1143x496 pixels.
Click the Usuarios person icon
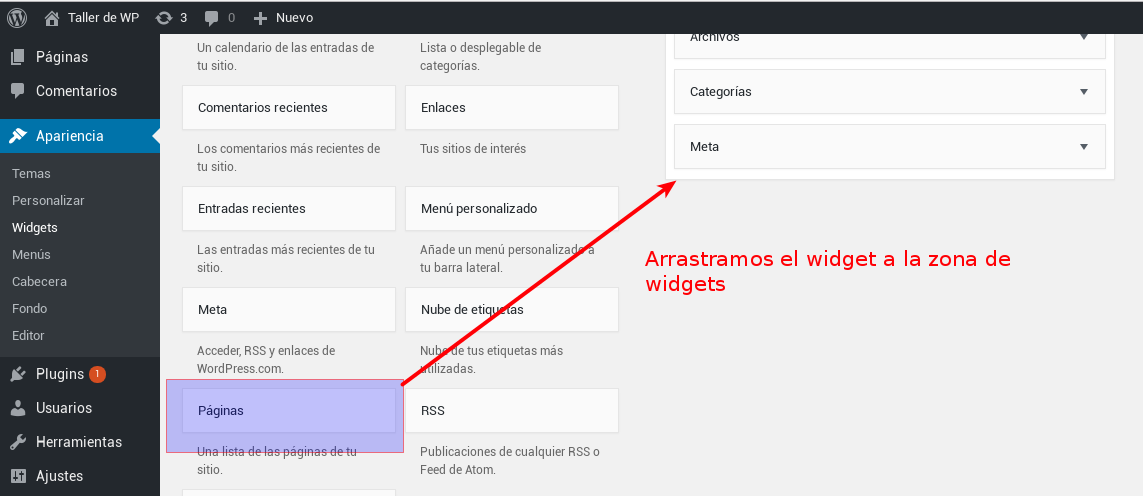18,408
